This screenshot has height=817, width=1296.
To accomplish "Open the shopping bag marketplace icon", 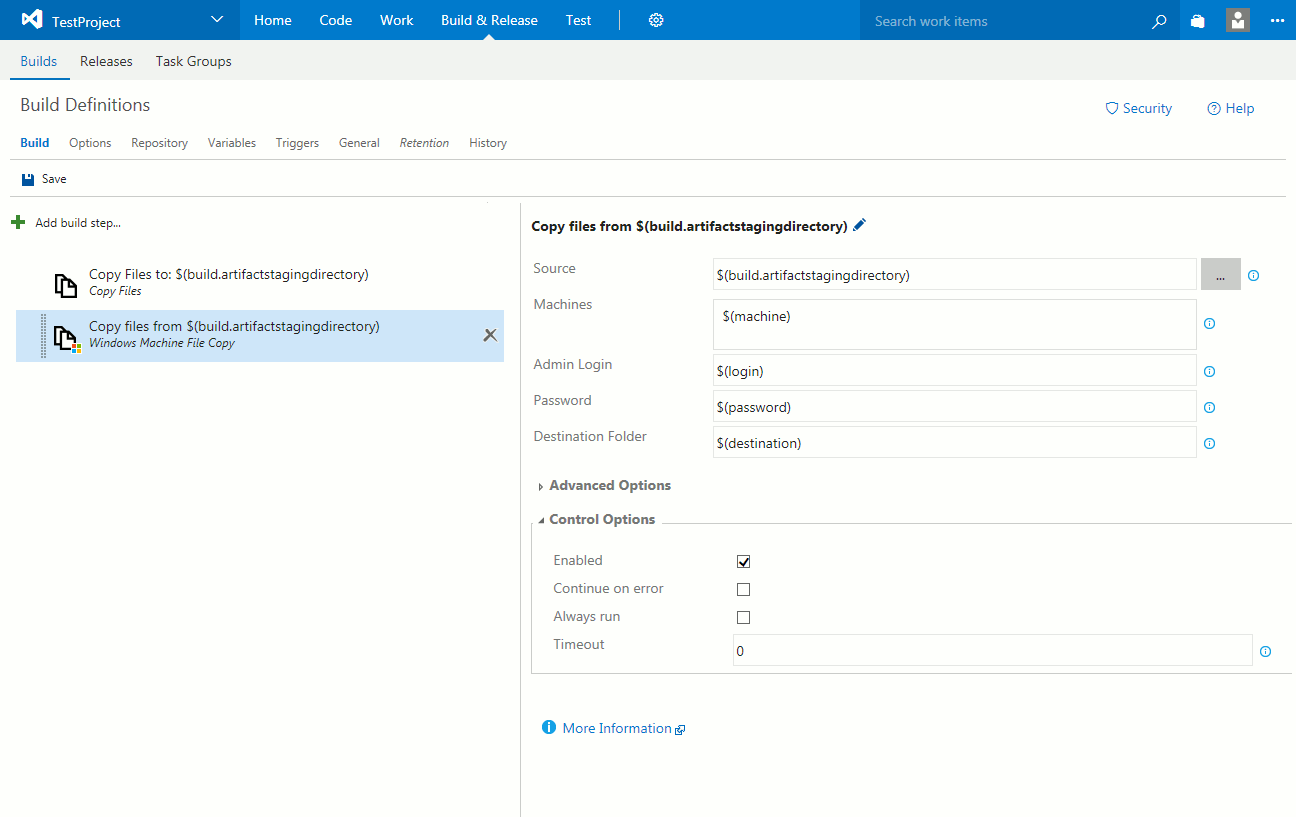I will (x=1198, y=21).
